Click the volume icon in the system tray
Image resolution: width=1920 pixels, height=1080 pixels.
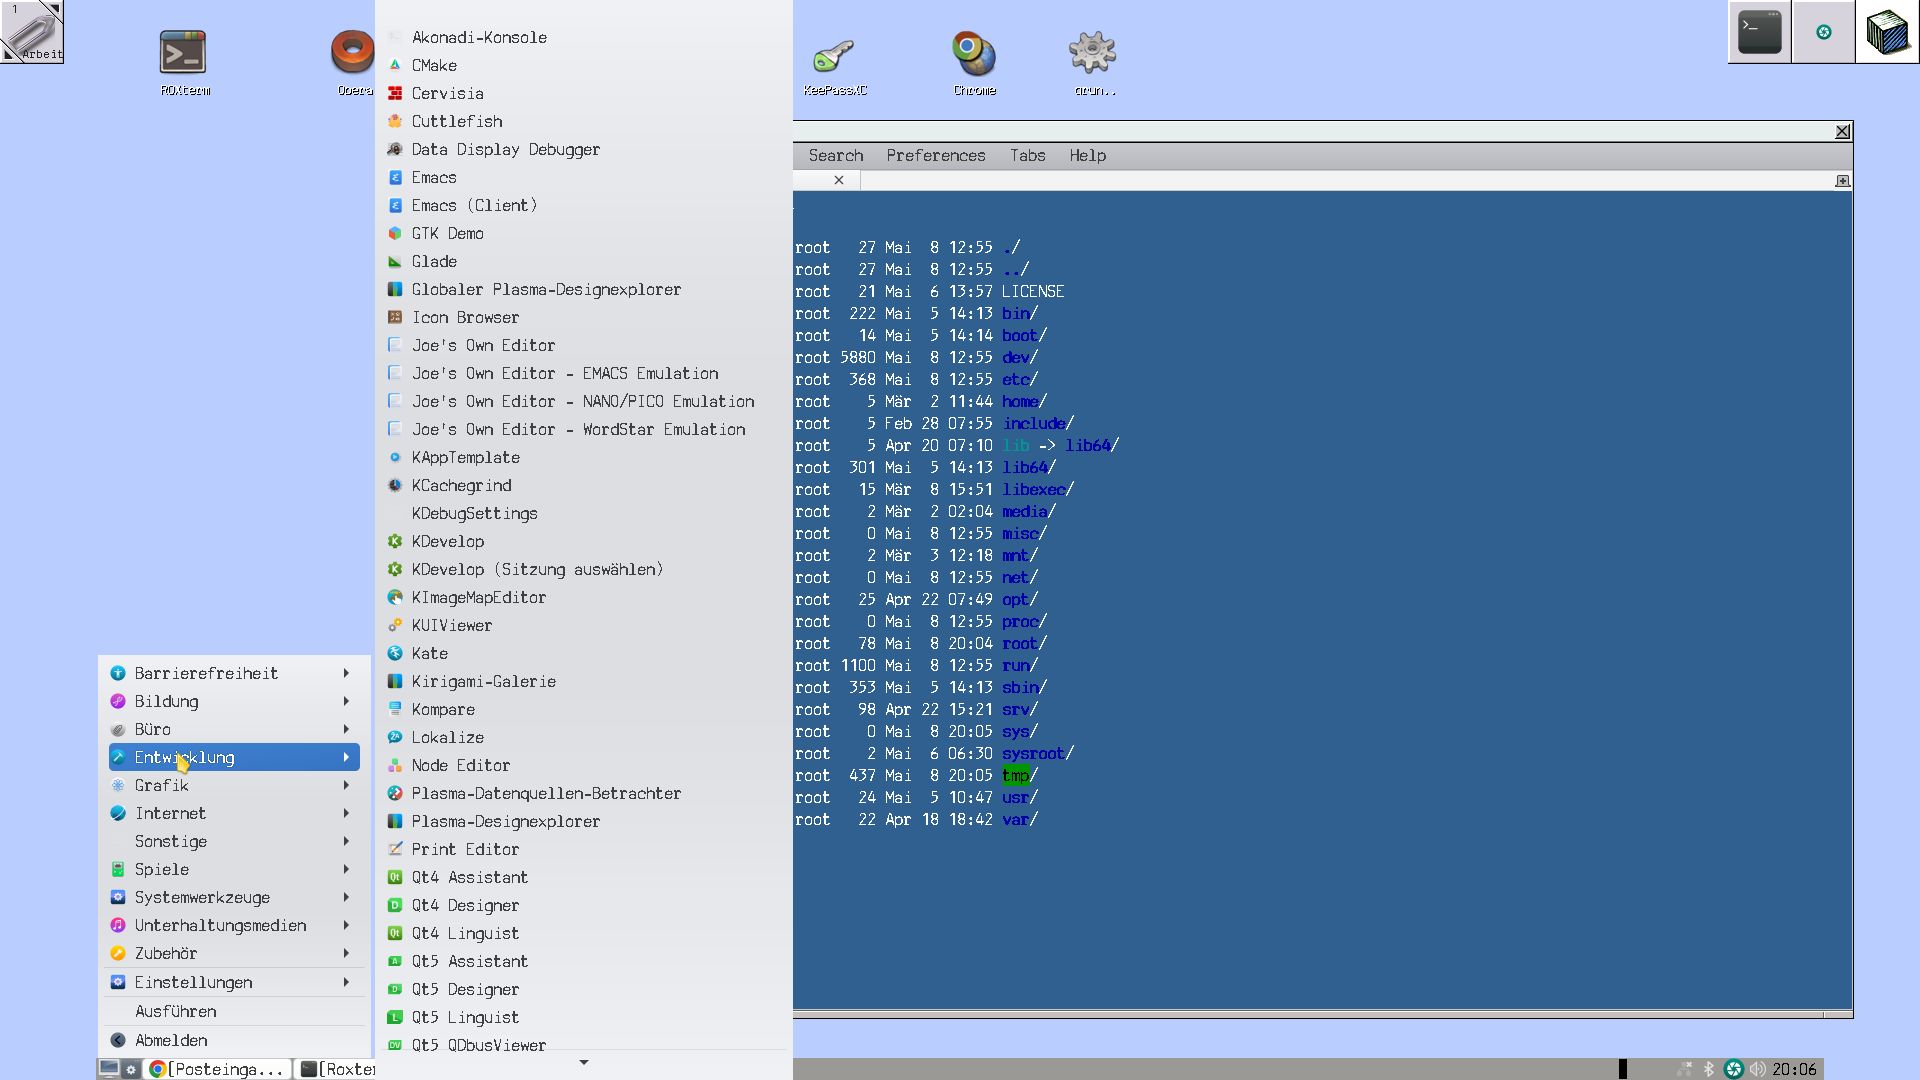(x=1757, y=1069)
